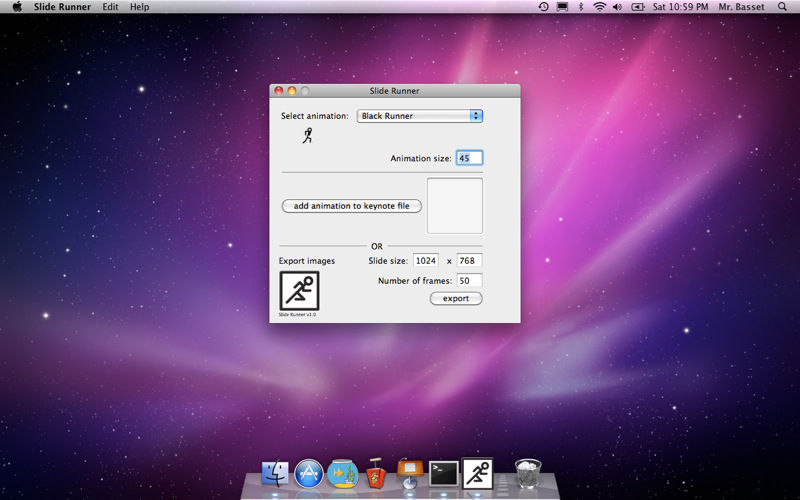Image resolution: width=800 pixels, height=500 pixels.
Task: Click the Bluetooth menu bar icon
Action: coord(581,7)
